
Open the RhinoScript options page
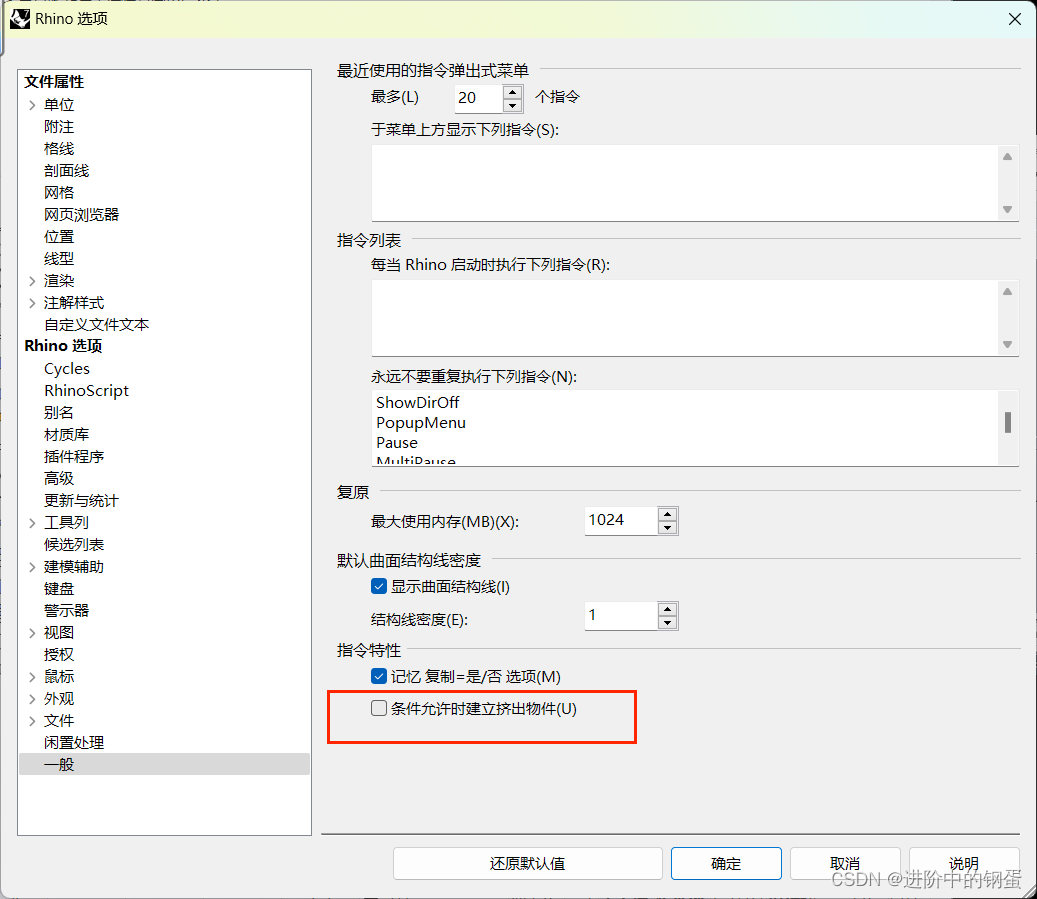tap(87, 390)
